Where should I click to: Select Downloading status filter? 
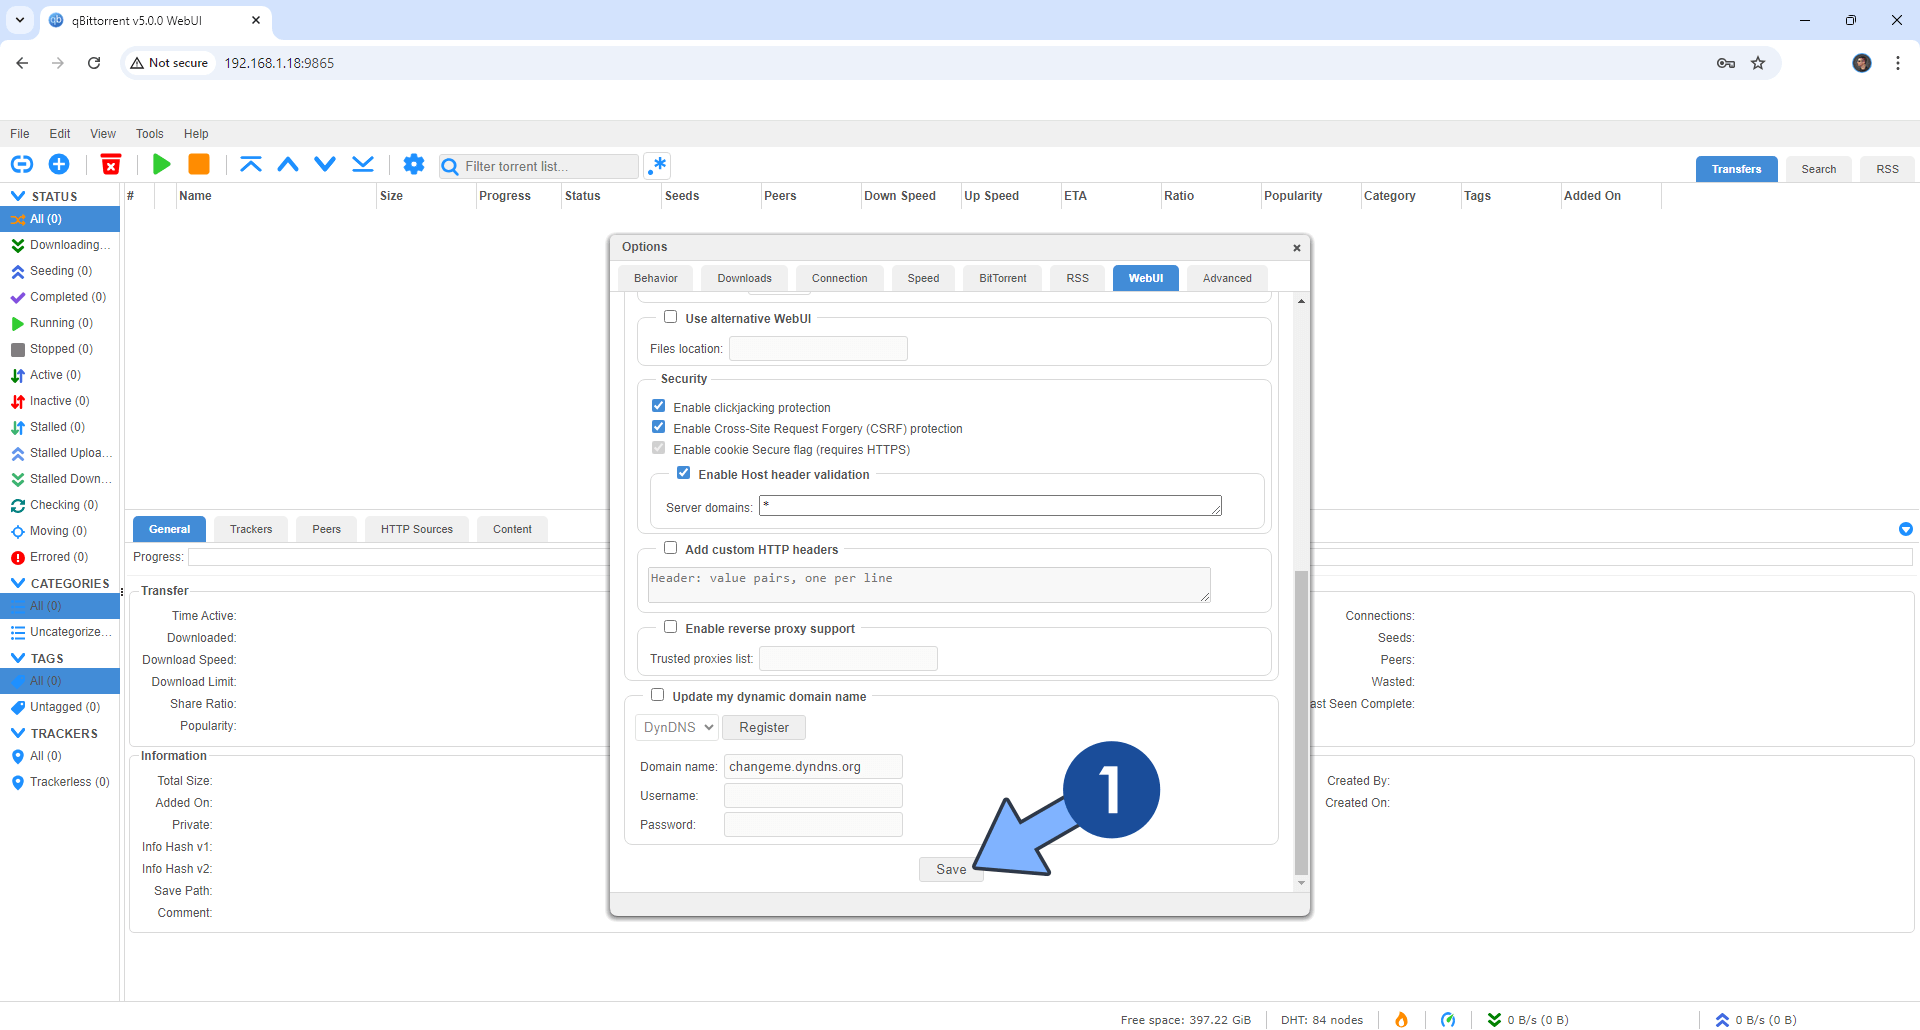point(60,245)
